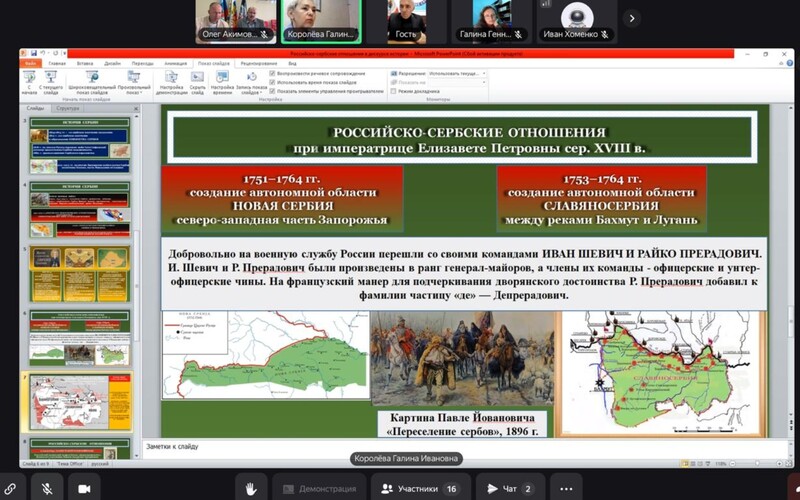Toggle the microphone mute button

[x=47, y=489]
